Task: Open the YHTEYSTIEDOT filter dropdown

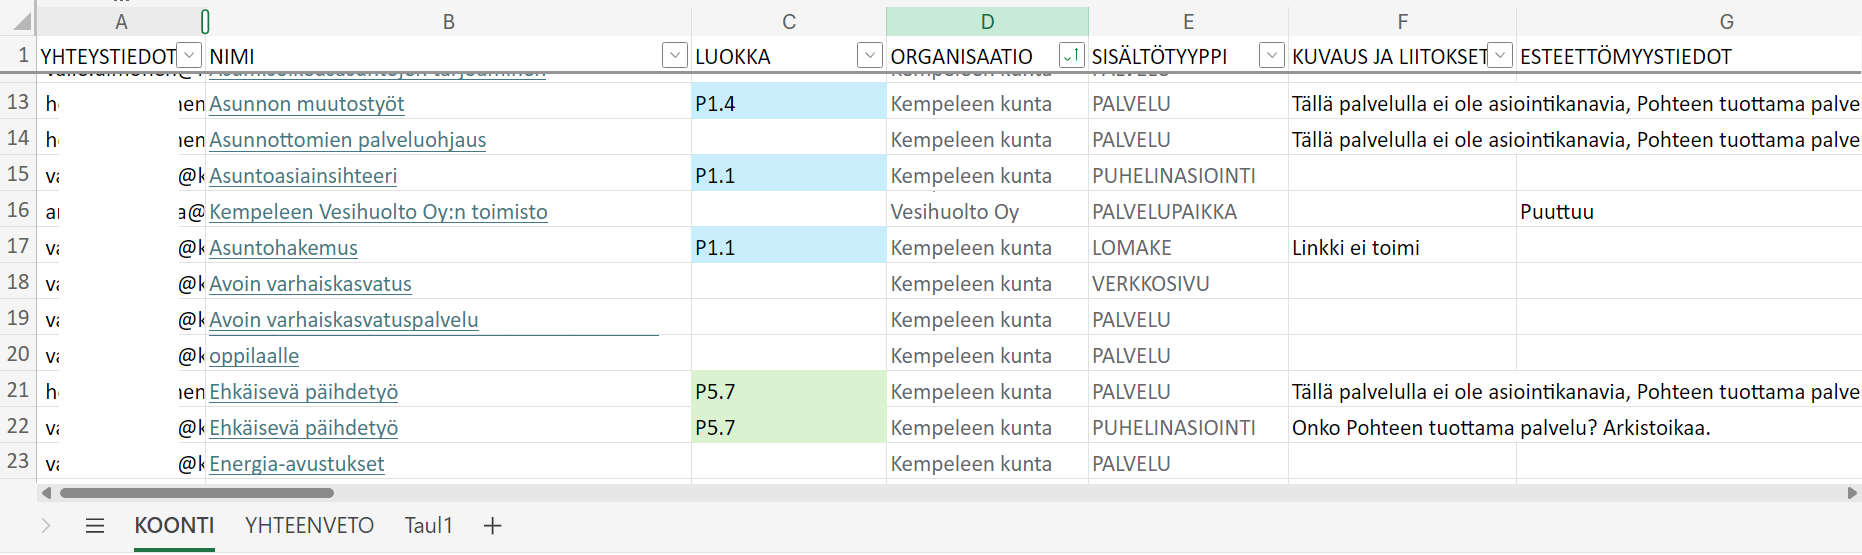Action: tap(189, 56)
